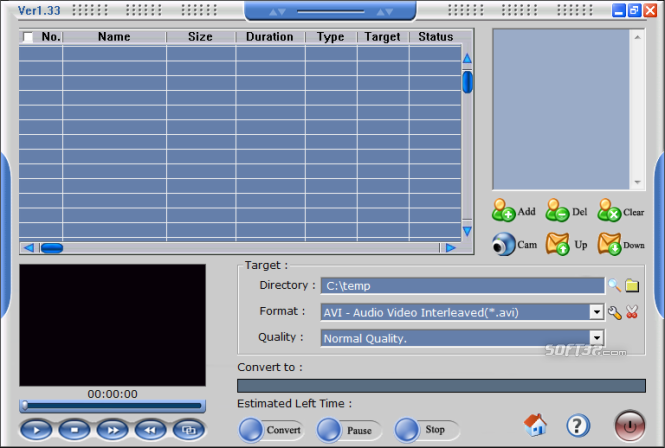Move selected file Down in list
The image size is (665, 448).
609,244
